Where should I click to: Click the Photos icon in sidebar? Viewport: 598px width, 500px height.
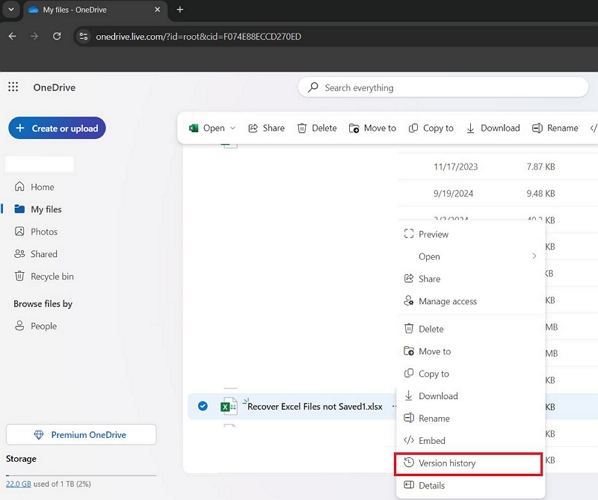click(19, 232)
